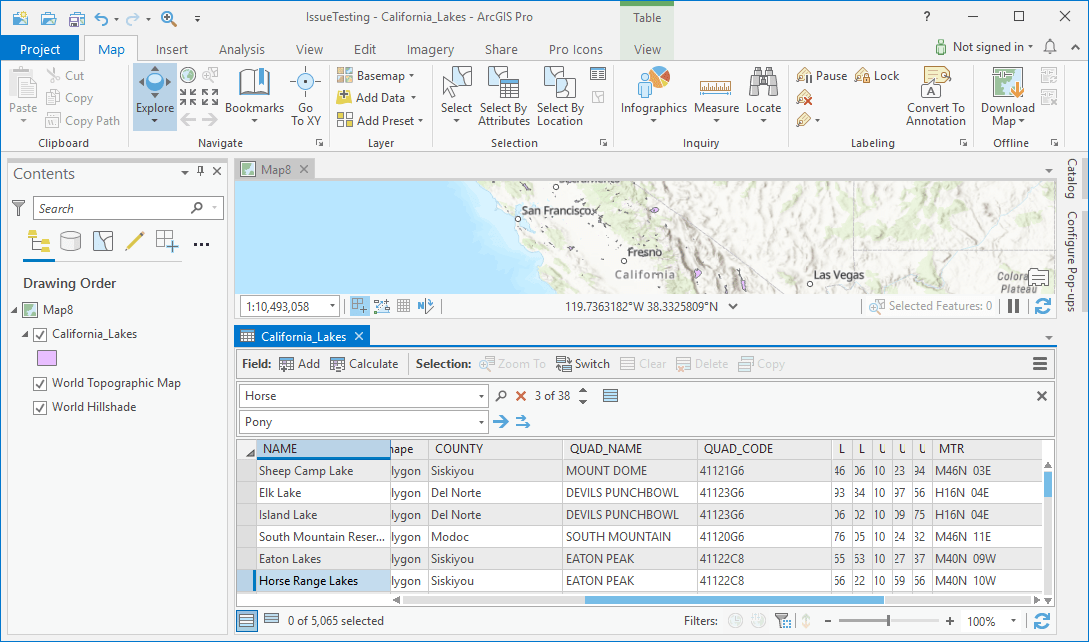Toggle World Topographic Map layer visibility
1089x642 pixels.
(x=41, y=383)
